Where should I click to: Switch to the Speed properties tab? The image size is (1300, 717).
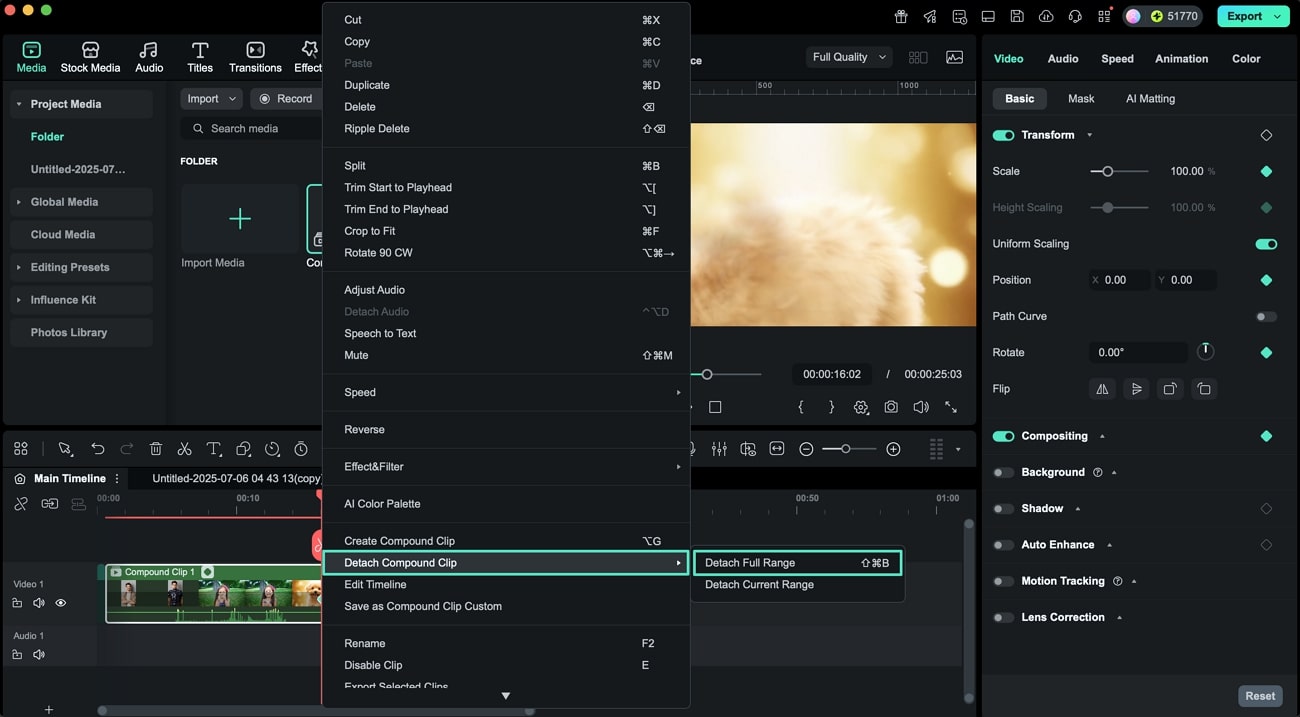(x=1117, y=59)
